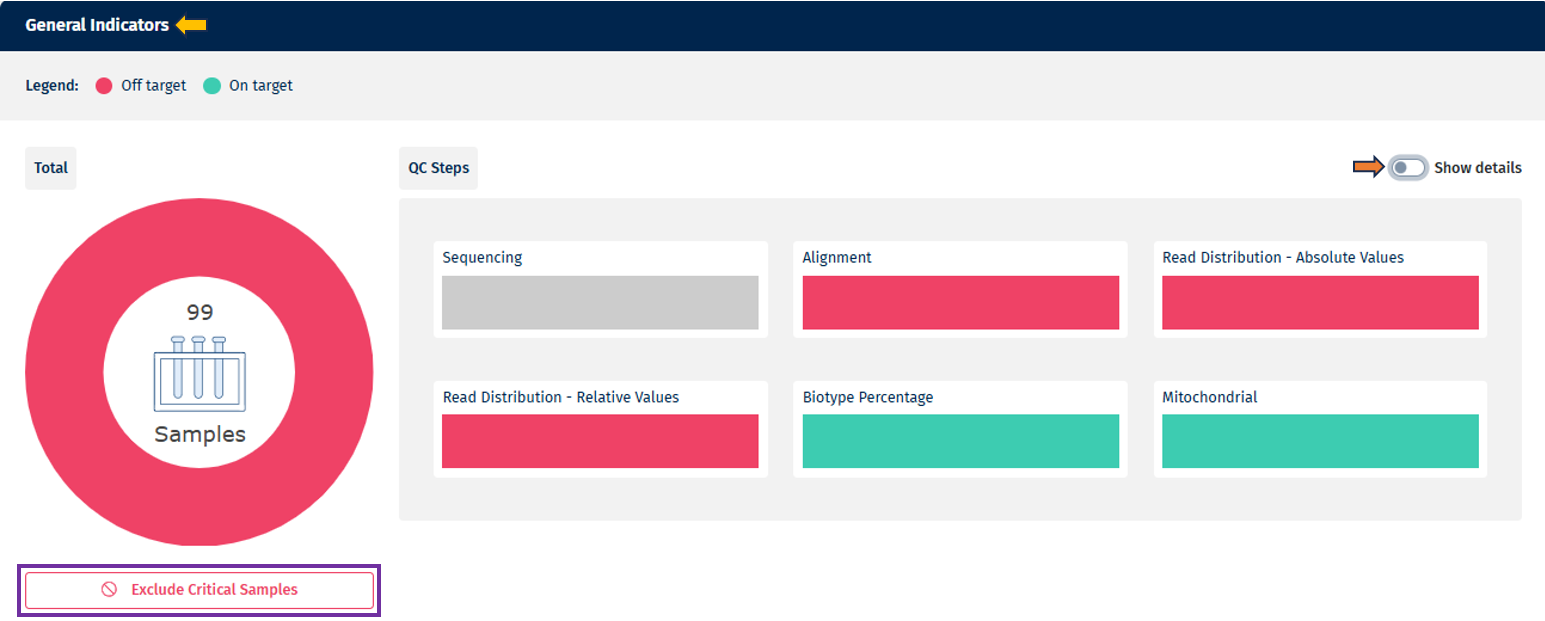Open the Biotype Percentage card

(x=960, y=441)
